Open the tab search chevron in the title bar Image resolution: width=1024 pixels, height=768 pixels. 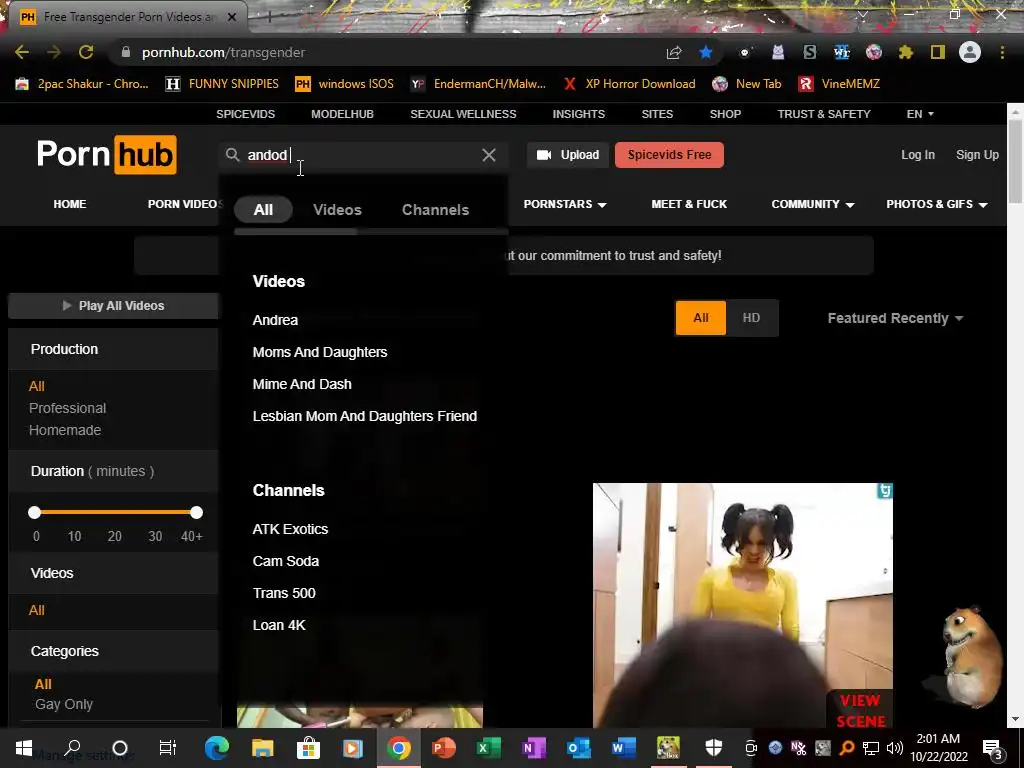pos(863,14)
